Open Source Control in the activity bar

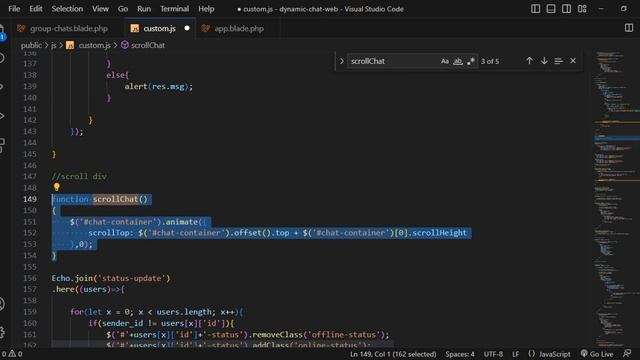point(2,87)
